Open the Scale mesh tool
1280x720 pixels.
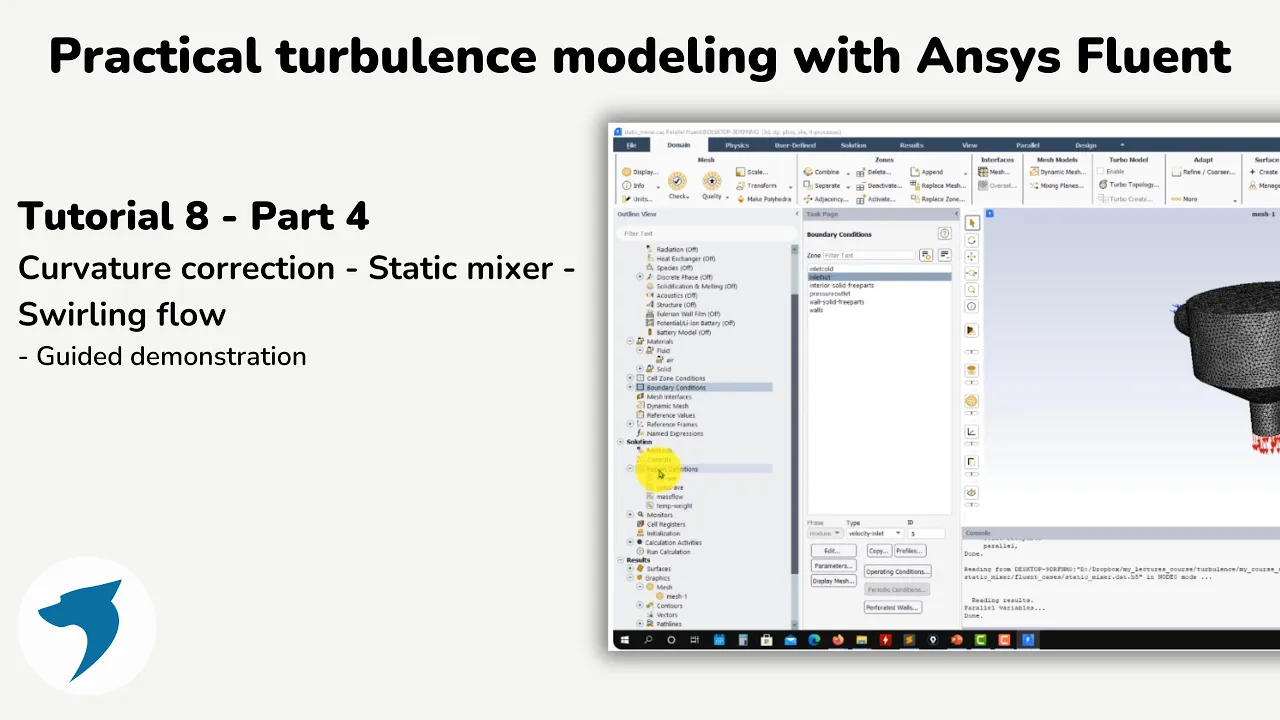(751, 172)
